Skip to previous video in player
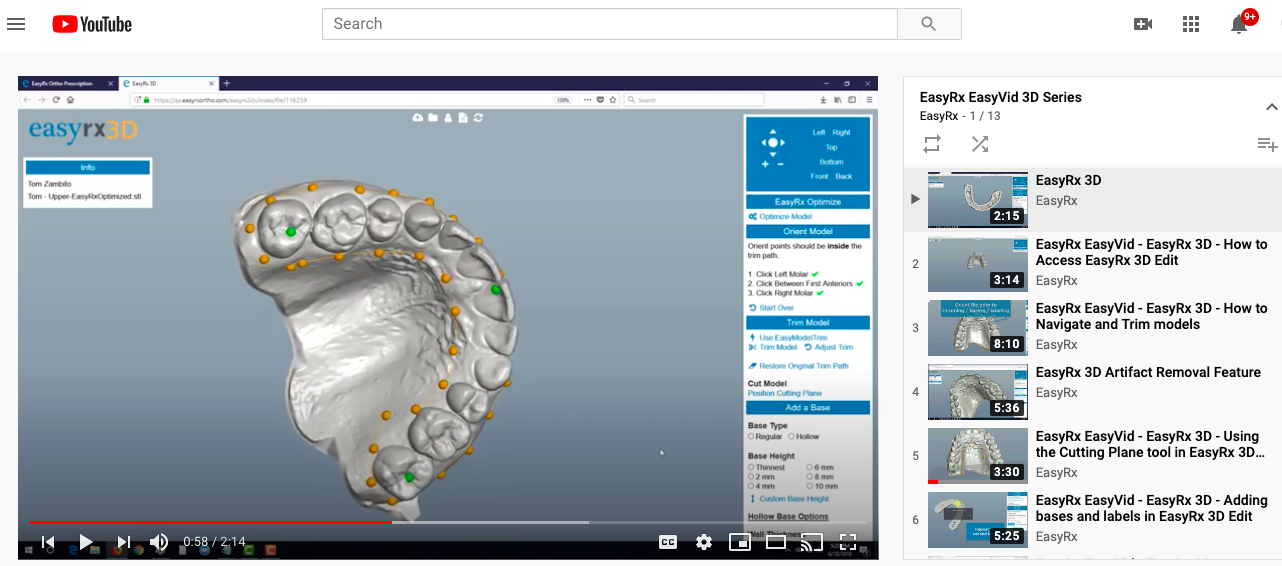 click(47, 542)
